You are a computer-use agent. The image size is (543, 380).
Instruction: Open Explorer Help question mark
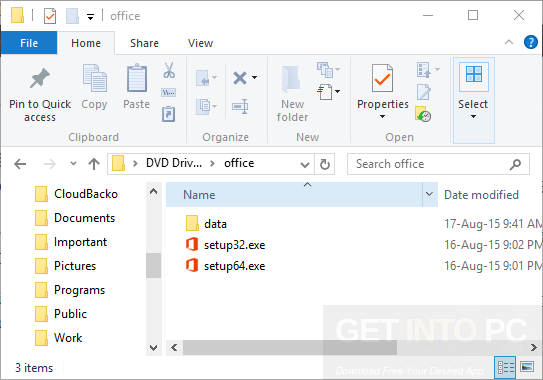point(531,43)
